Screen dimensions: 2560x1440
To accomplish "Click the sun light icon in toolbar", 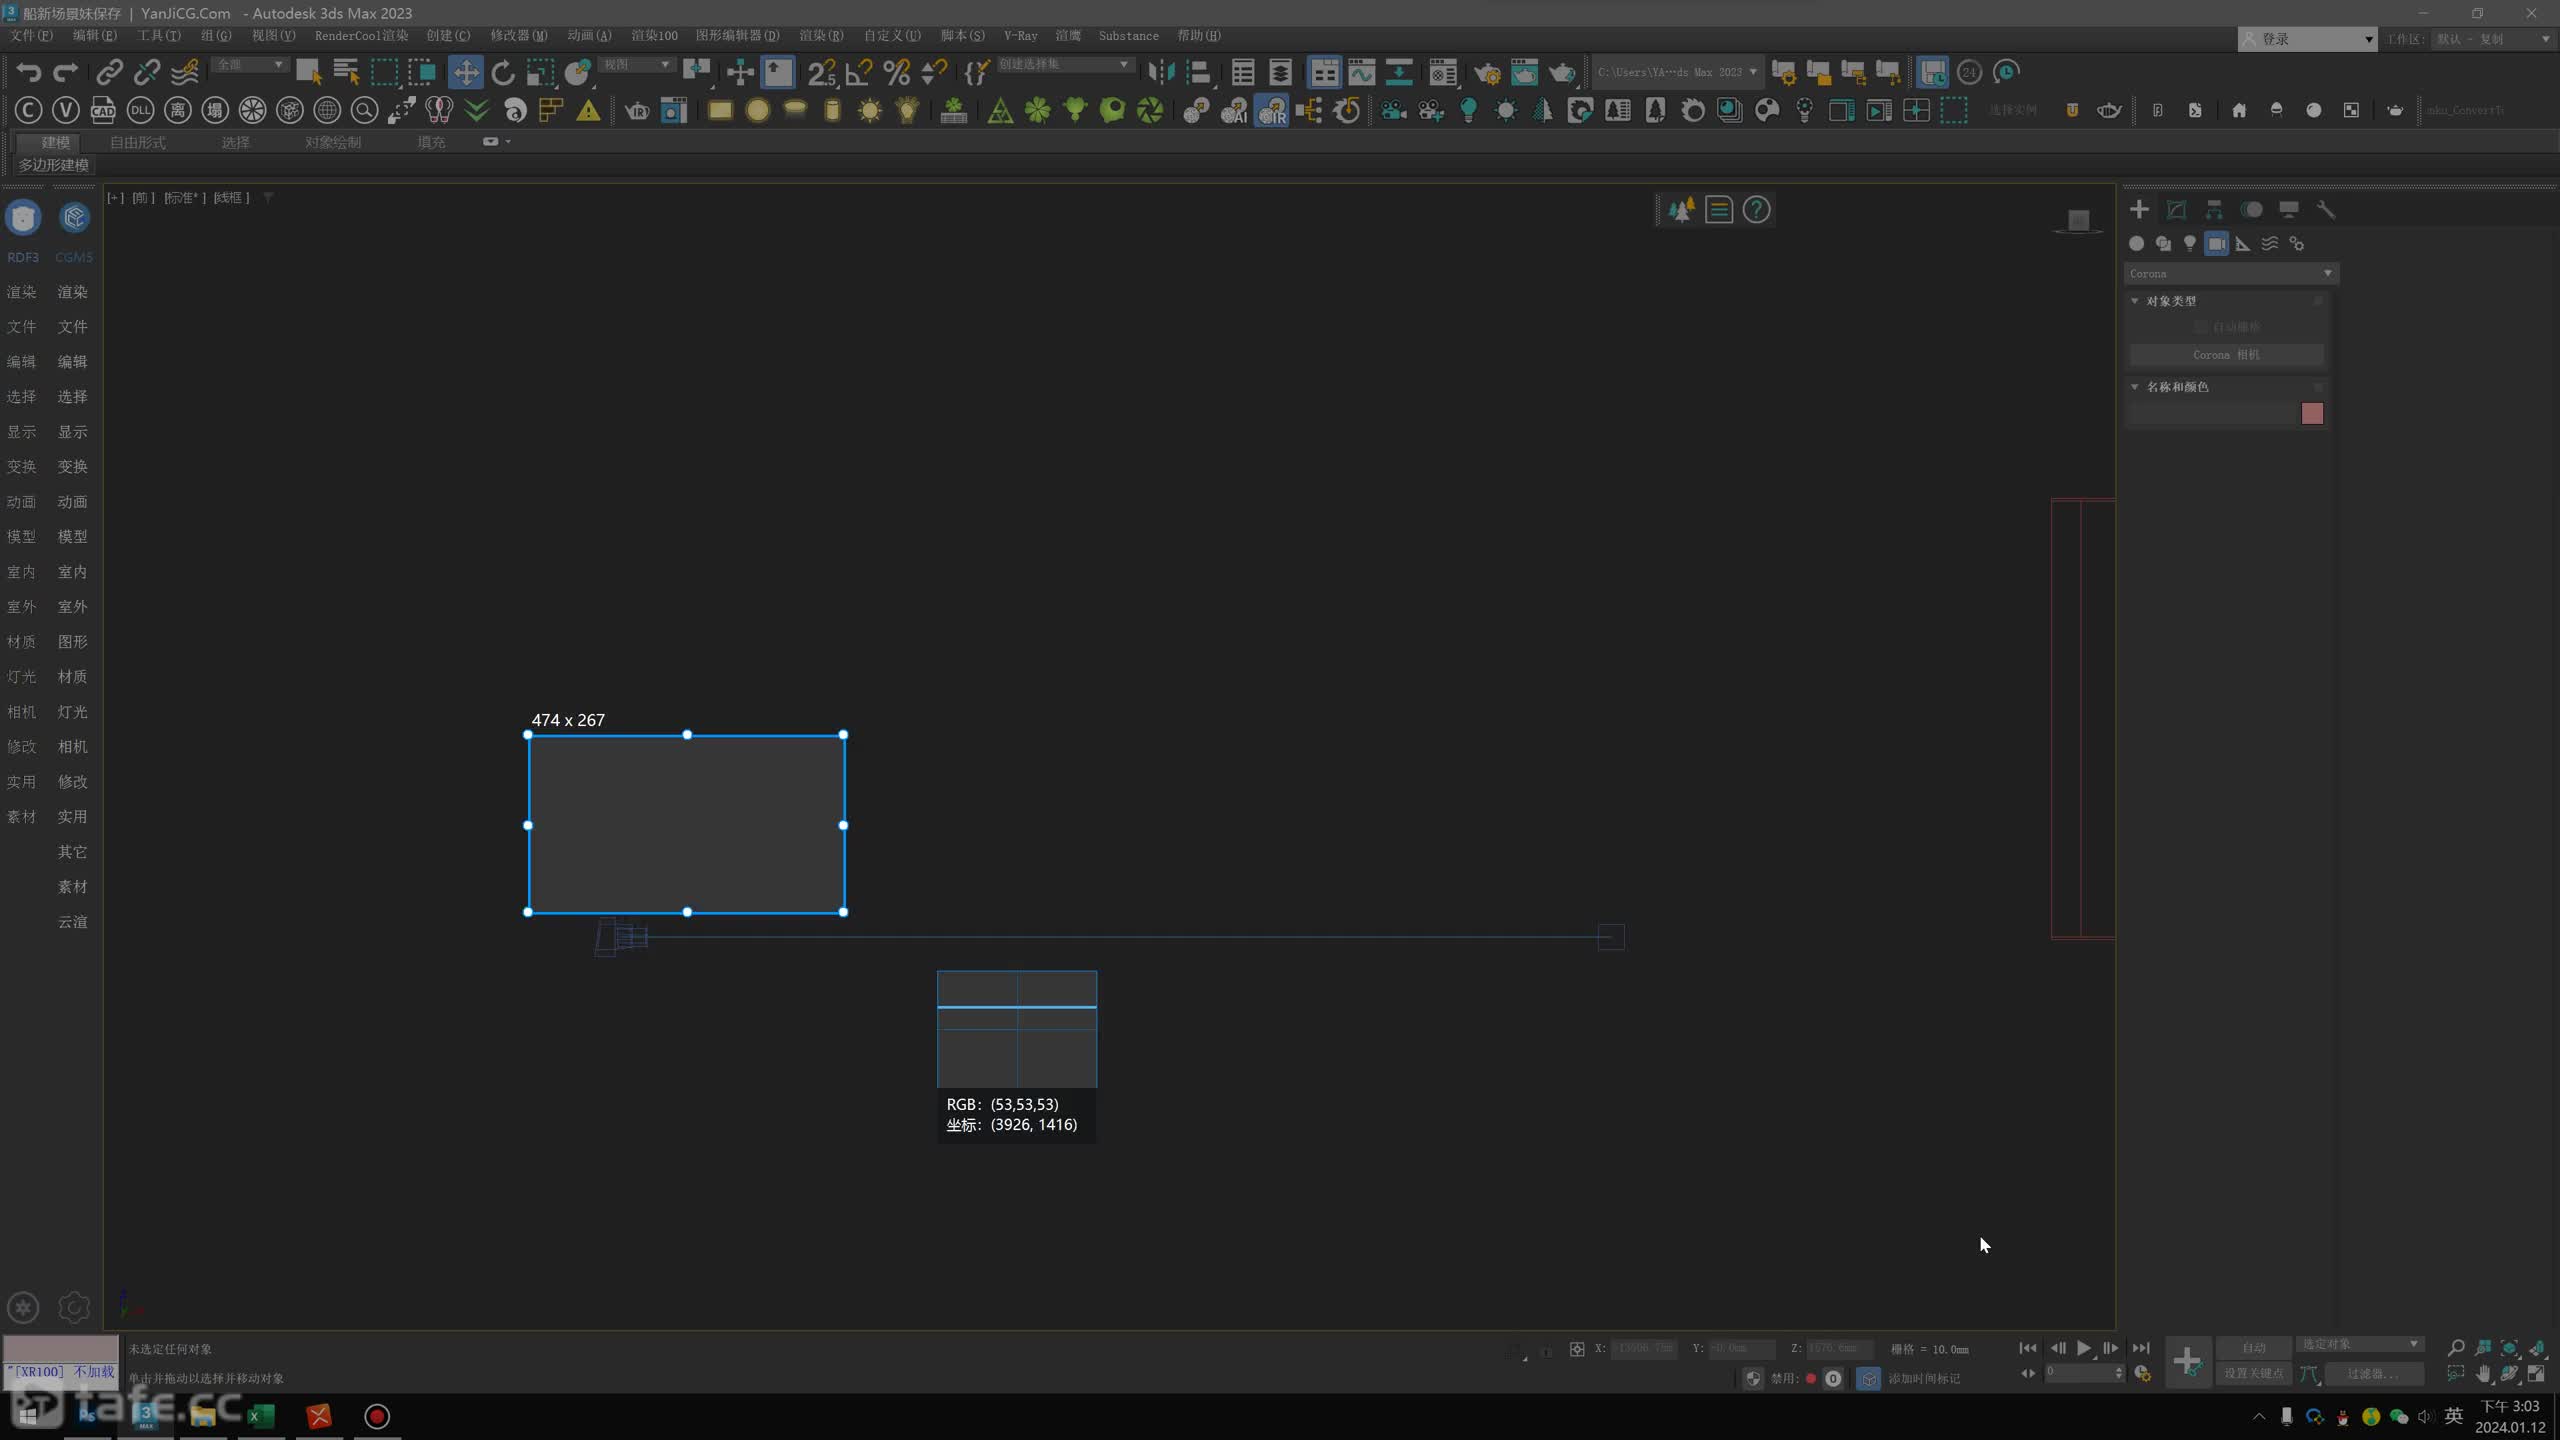I will [870, 110].
